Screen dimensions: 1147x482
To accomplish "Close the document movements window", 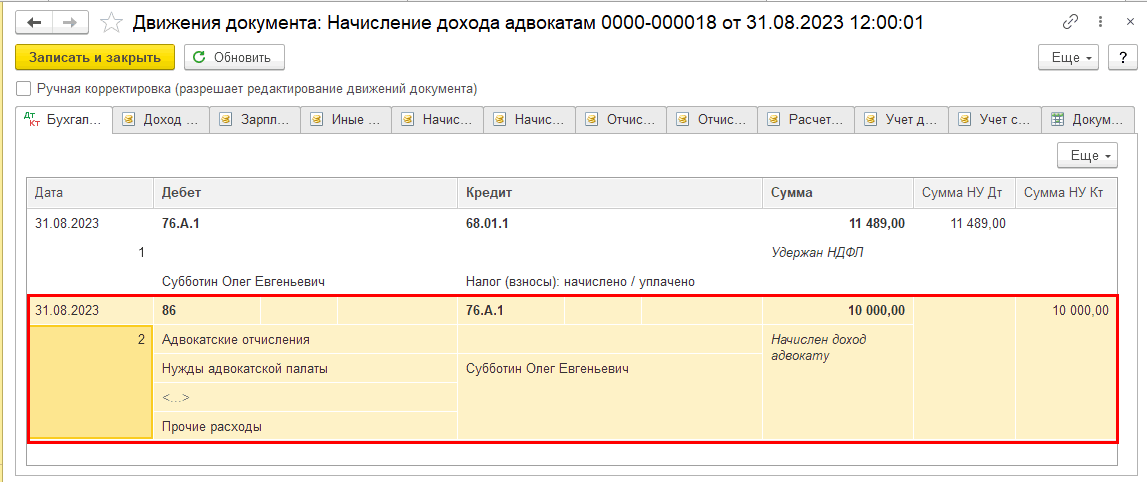I will coord(1125,21).
